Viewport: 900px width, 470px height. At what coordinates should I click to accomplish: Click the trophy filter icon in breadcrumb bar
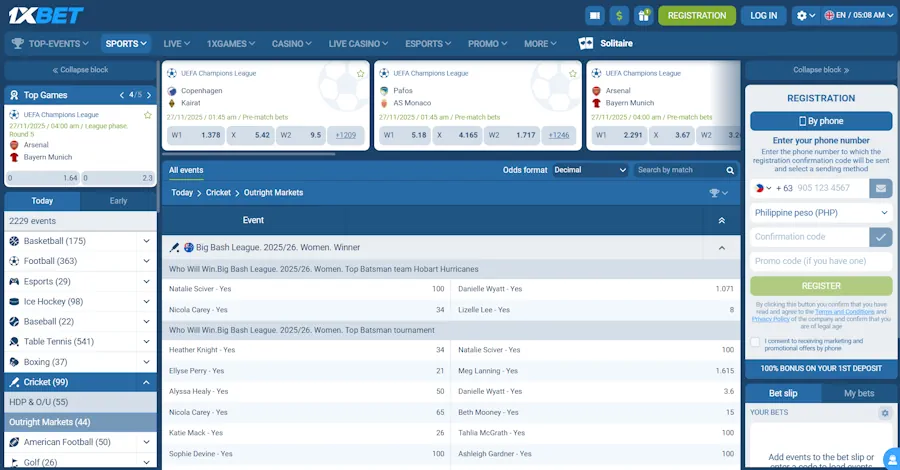click(718, 193)
